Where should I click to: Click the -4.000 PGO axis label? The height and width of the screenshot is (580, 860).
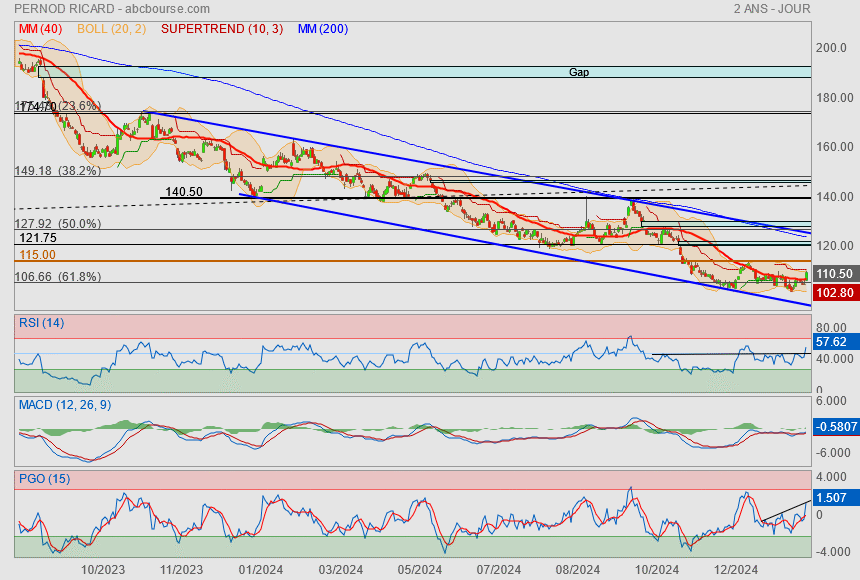coord(831,551)
